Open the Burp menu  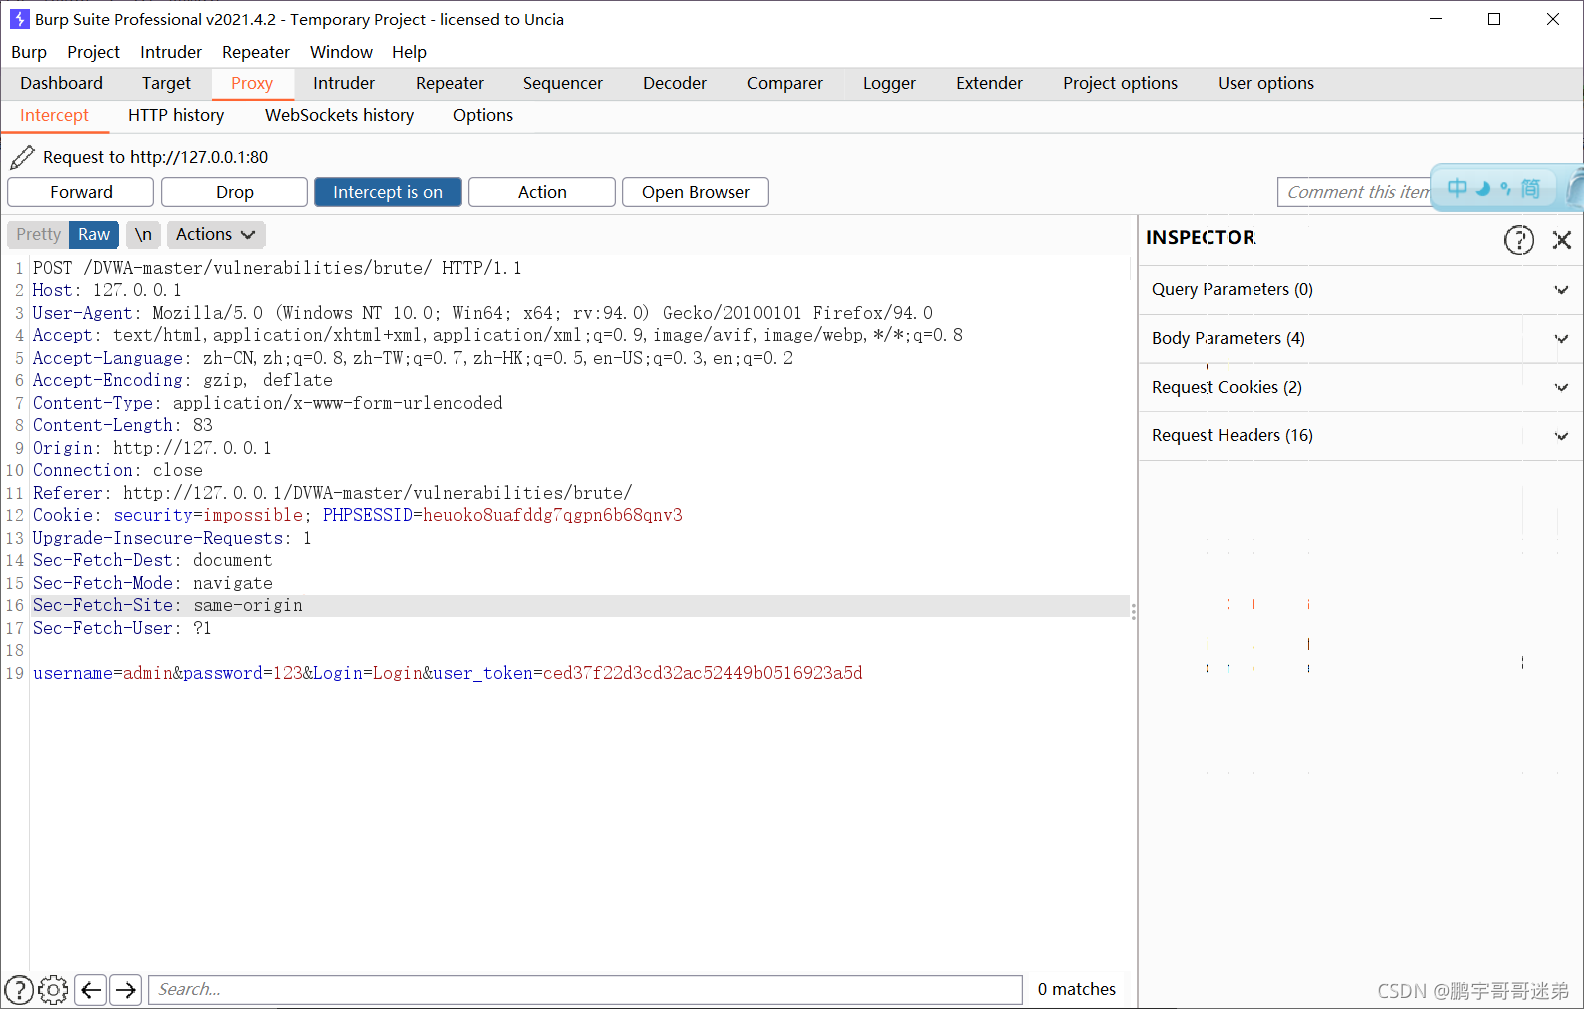29,52
